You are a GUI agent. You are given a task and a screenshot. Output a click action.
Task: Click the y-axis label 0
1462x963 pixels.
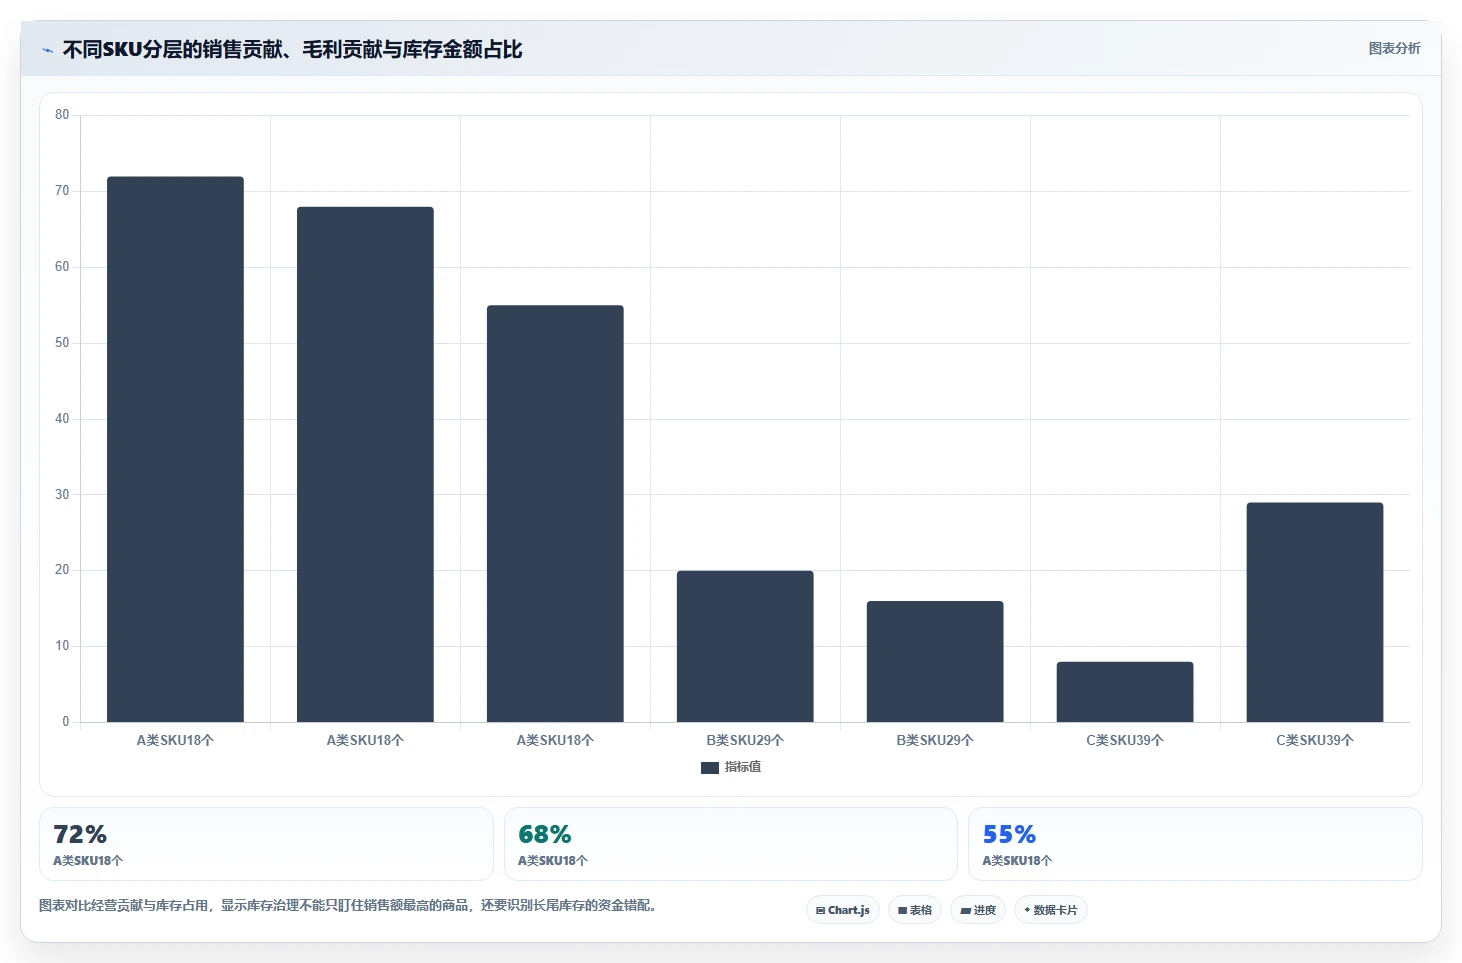(66, 722)
